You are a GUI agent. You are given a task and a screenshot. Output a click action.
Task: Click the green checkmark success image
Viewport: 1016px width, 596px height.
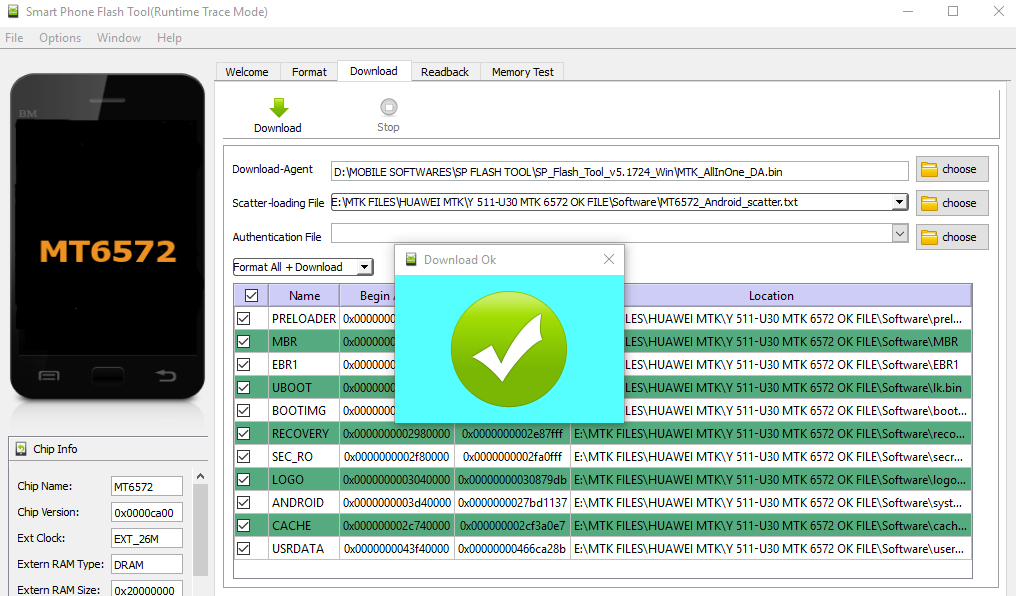tap(509, 349)
